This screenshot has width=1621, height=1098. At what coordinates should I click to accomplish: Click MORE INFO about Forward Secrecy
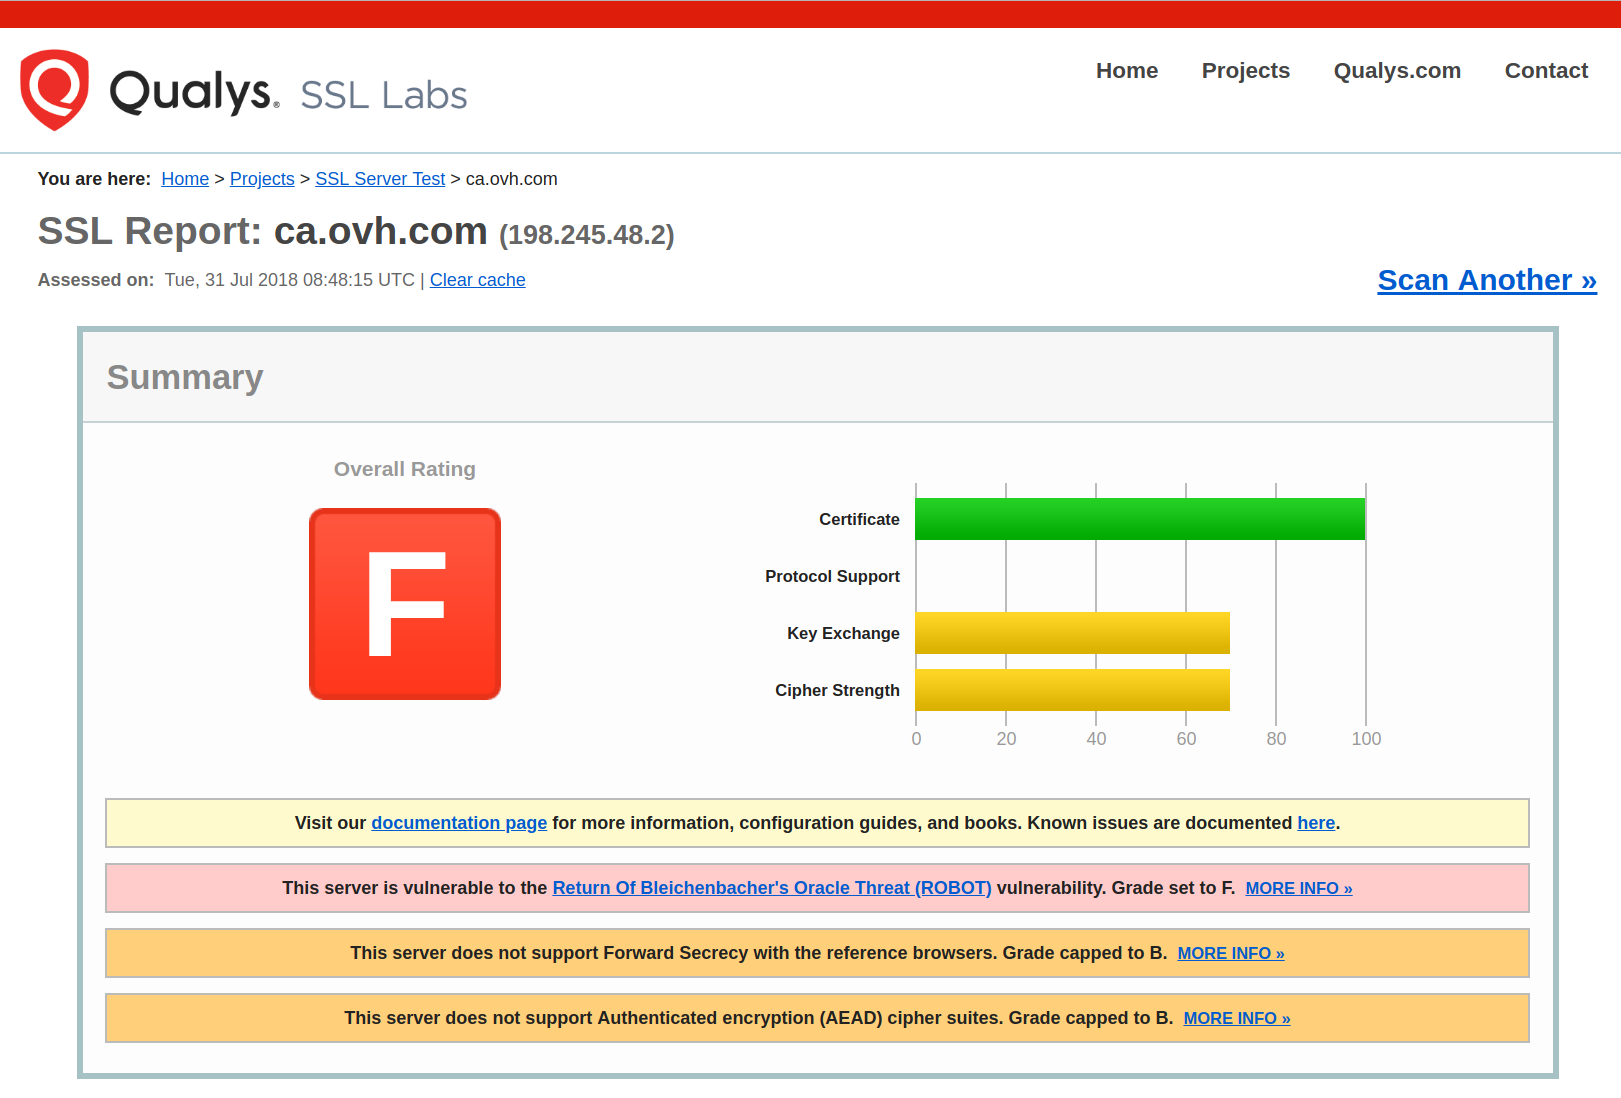click(1230, 953)
